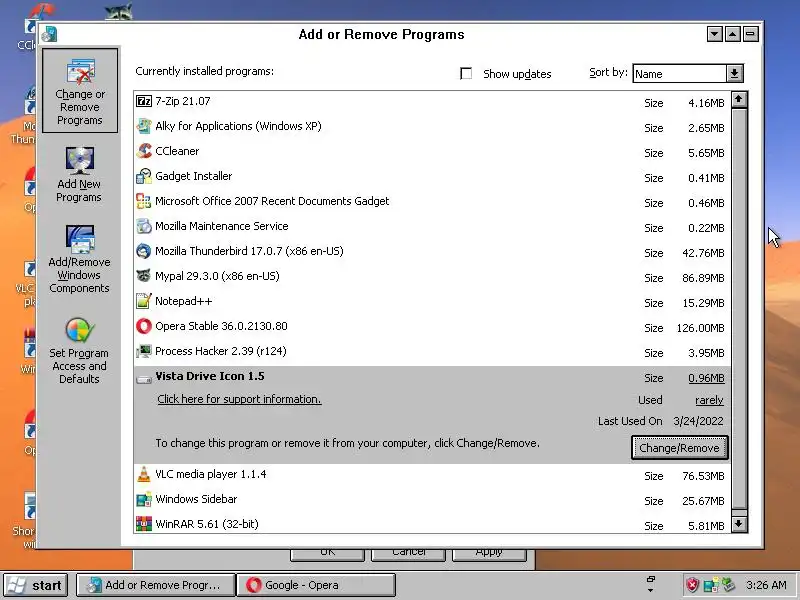Select Mozilla Maintenance Service entry text

coord(221,226)
